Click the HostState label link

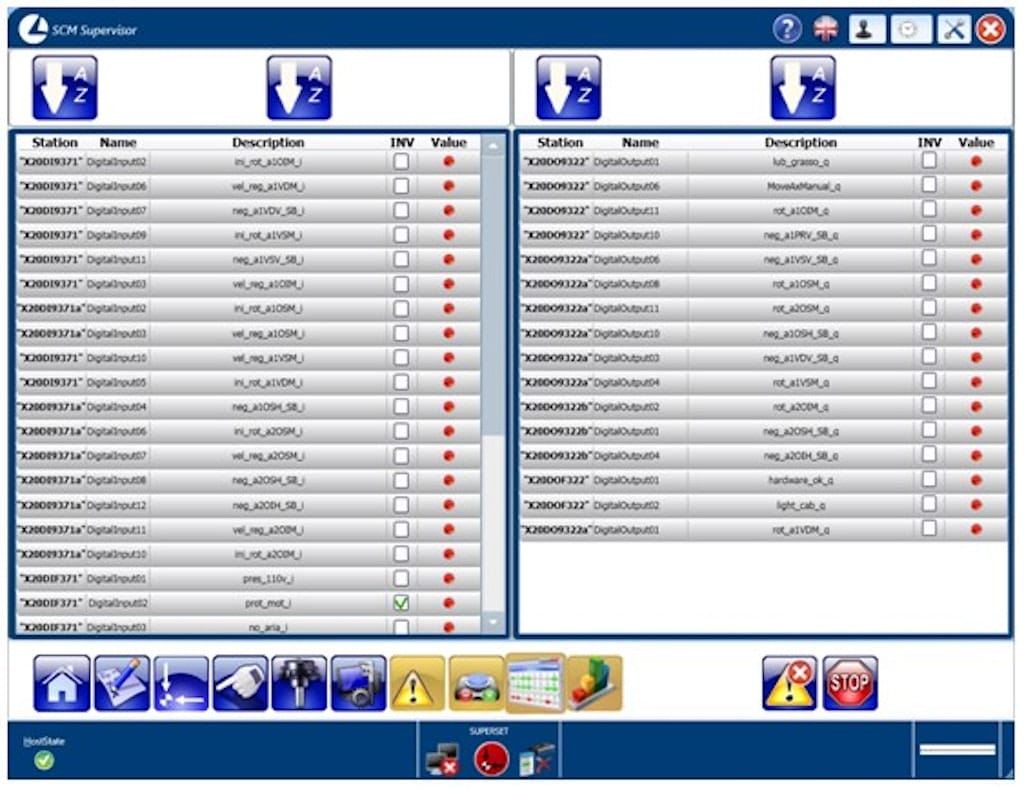(37, 741)
